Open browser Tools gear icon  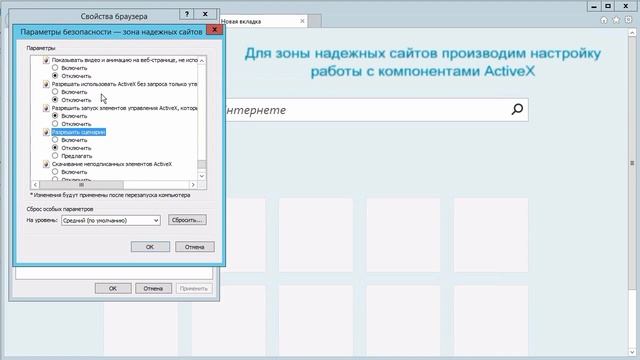click(628, 20)
